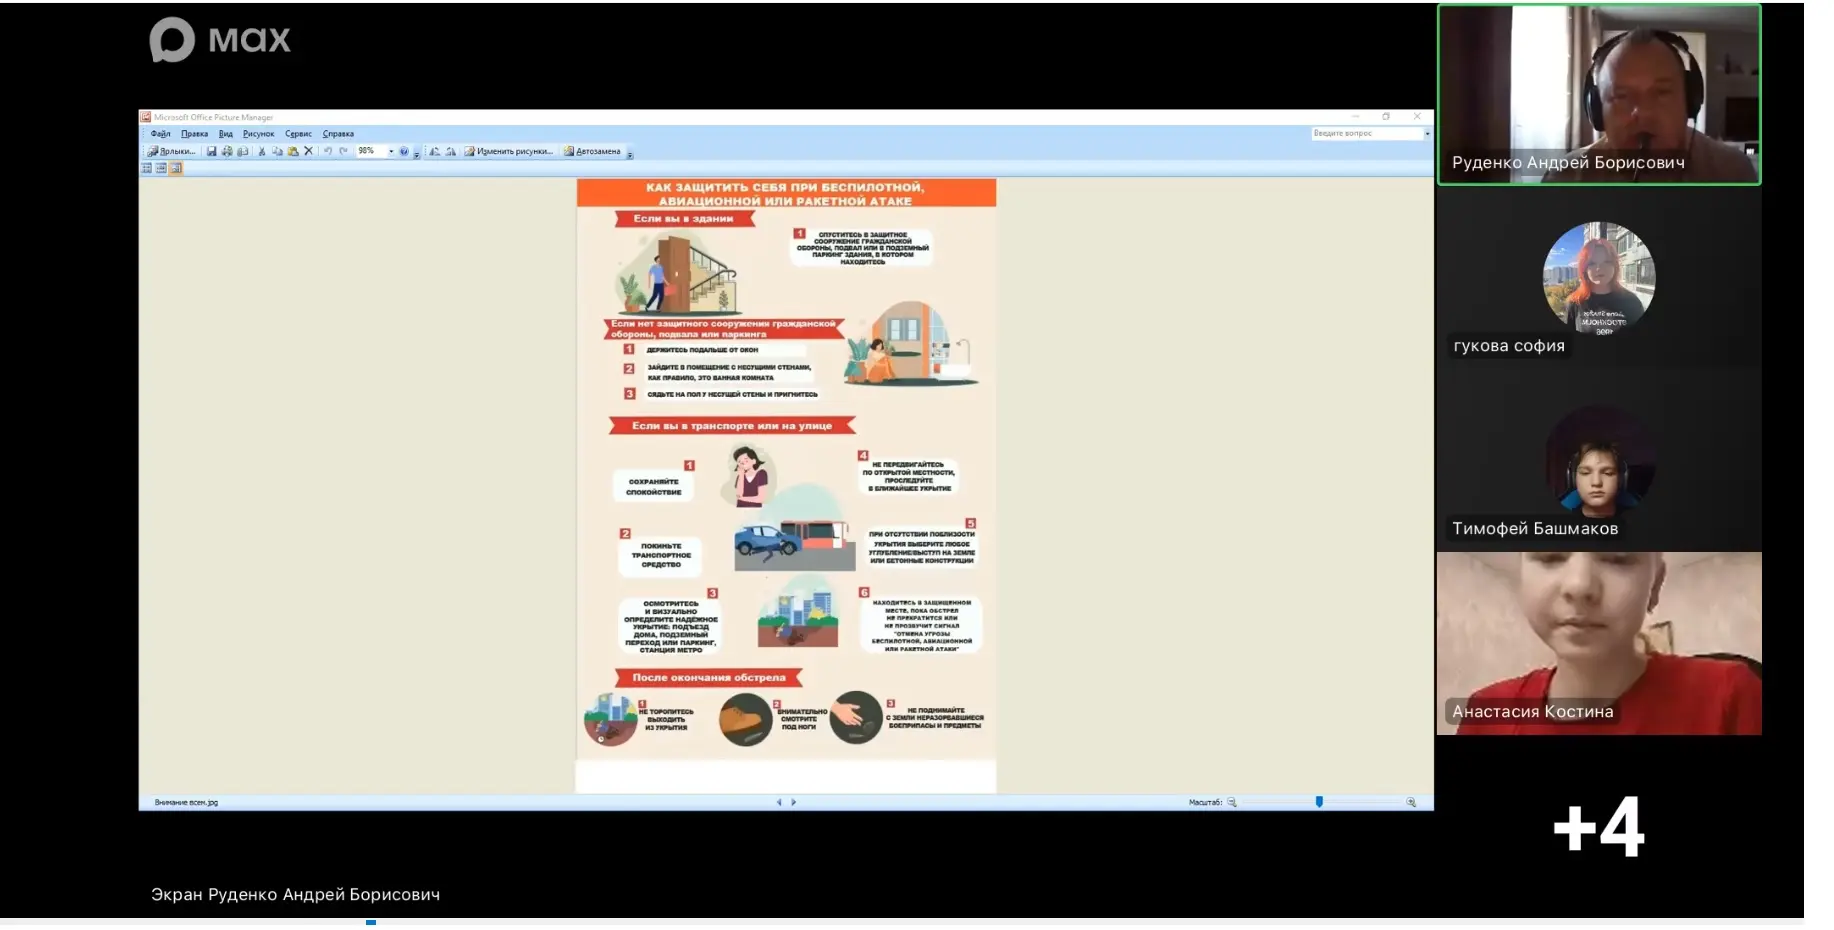Open the question box dropdown arrow

[x=1427, y=133]
